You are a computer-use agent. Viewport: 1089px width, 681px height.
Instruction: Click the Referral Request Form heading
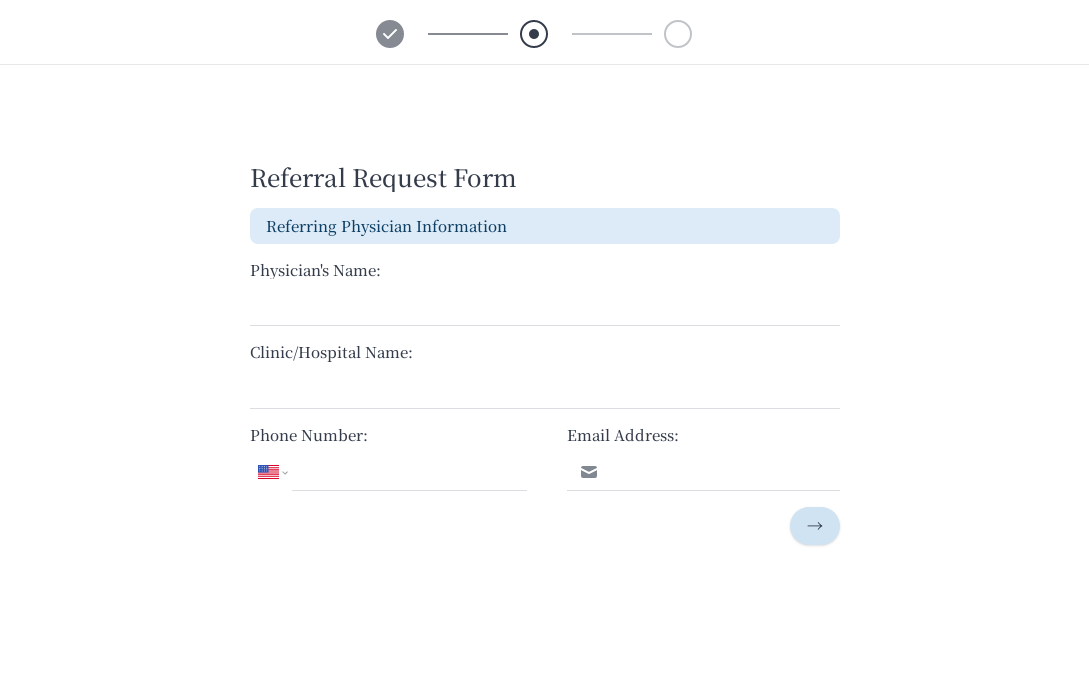tap(383, 178)
